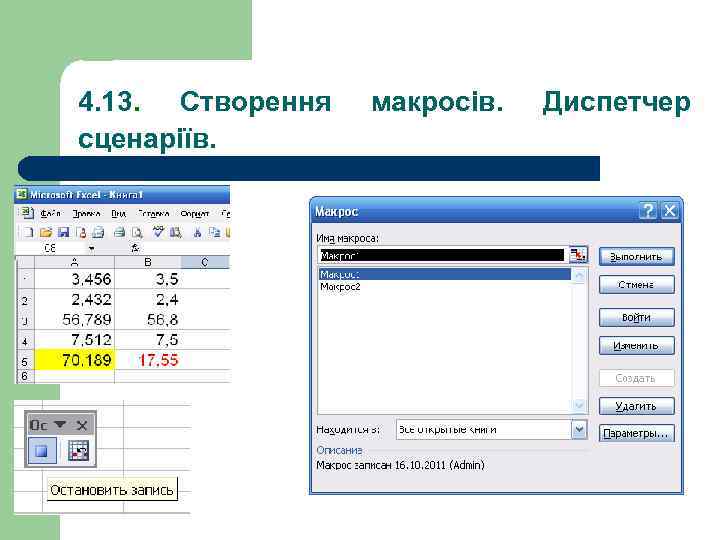Click the Отмена button
This screenshot has height=540, width=720.
click(636, 285)
